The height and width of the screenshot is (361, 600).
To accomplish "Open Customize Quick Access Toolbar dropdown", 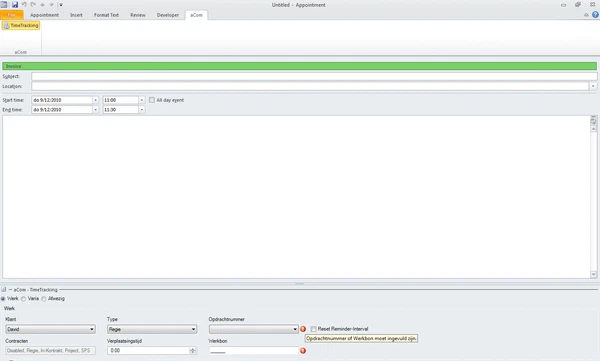I will click(x=60, y=5).
